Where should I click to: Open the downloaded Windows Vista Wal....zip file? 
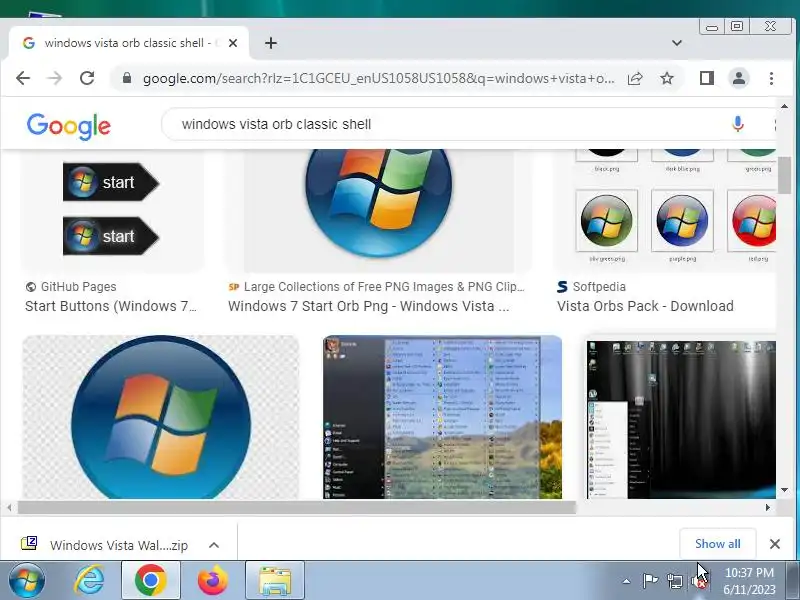[105, 545]
